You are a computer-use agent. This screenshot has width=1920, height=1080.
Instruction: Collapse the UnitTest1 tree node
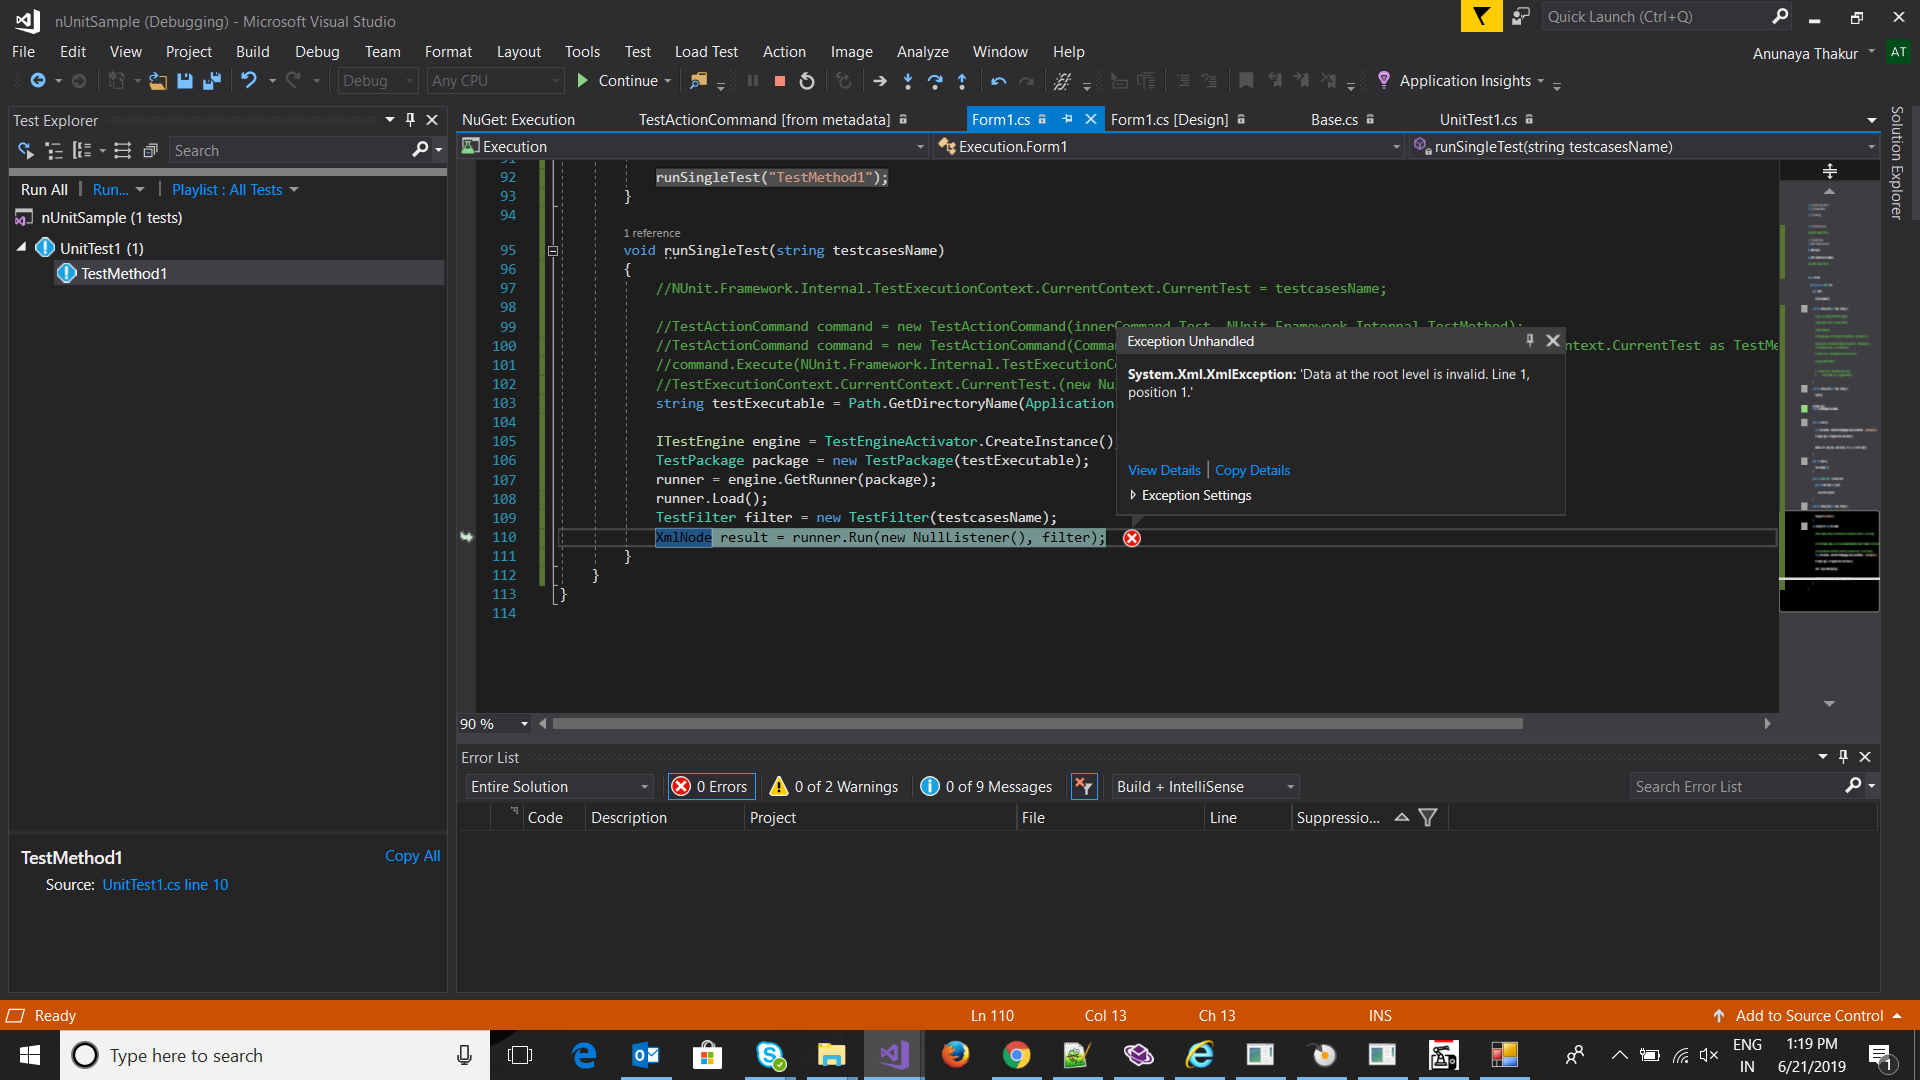click(x=22, y=247)
